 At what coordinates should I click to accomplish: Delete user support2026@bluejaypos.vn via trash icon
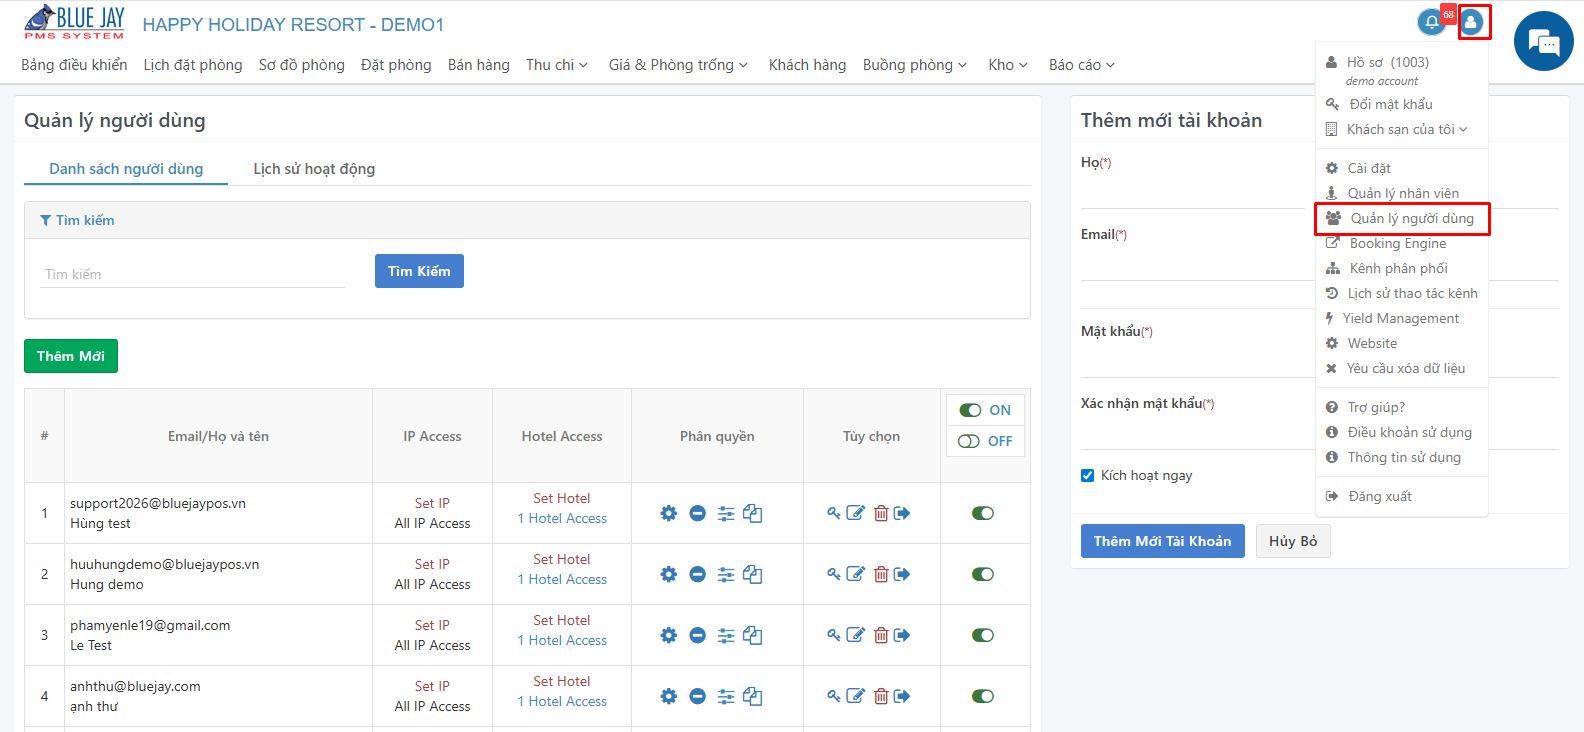(881, 513)
